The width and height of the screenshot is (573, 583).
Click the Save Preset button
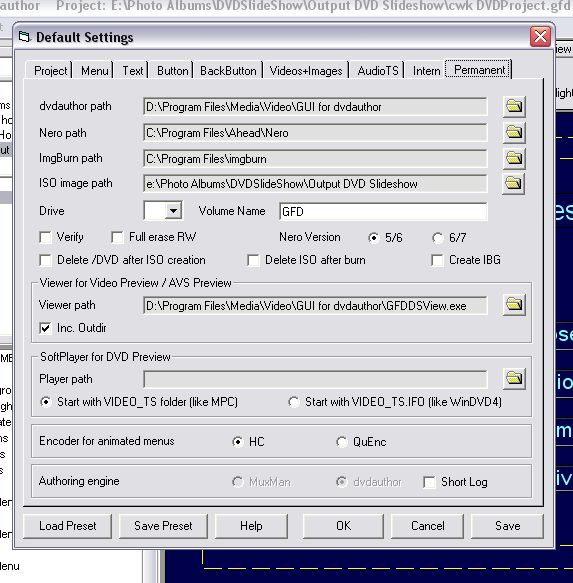(163, 526)
